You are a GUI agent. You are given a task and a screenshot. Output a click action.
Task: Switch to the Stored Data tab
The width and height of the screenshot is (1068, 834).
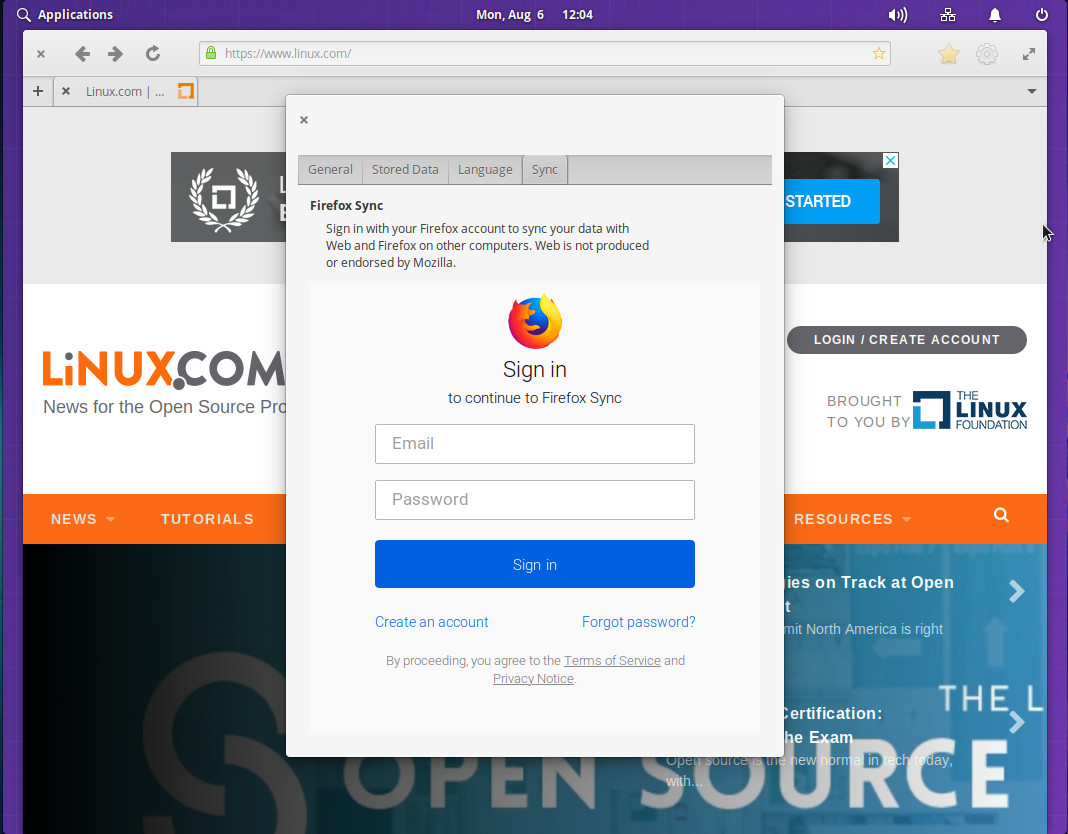pos(405,170)
